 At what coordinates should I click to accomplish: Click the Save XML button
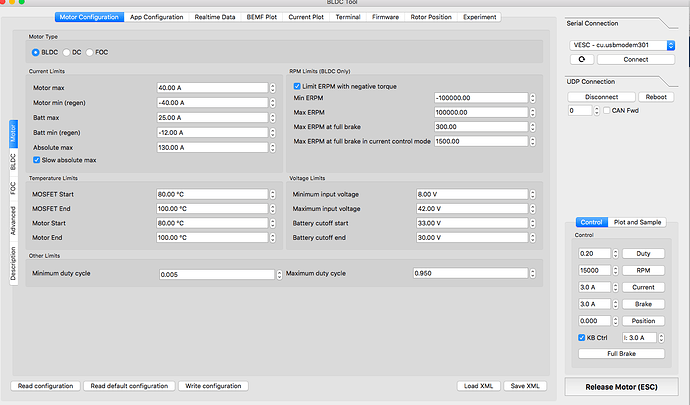525,385
